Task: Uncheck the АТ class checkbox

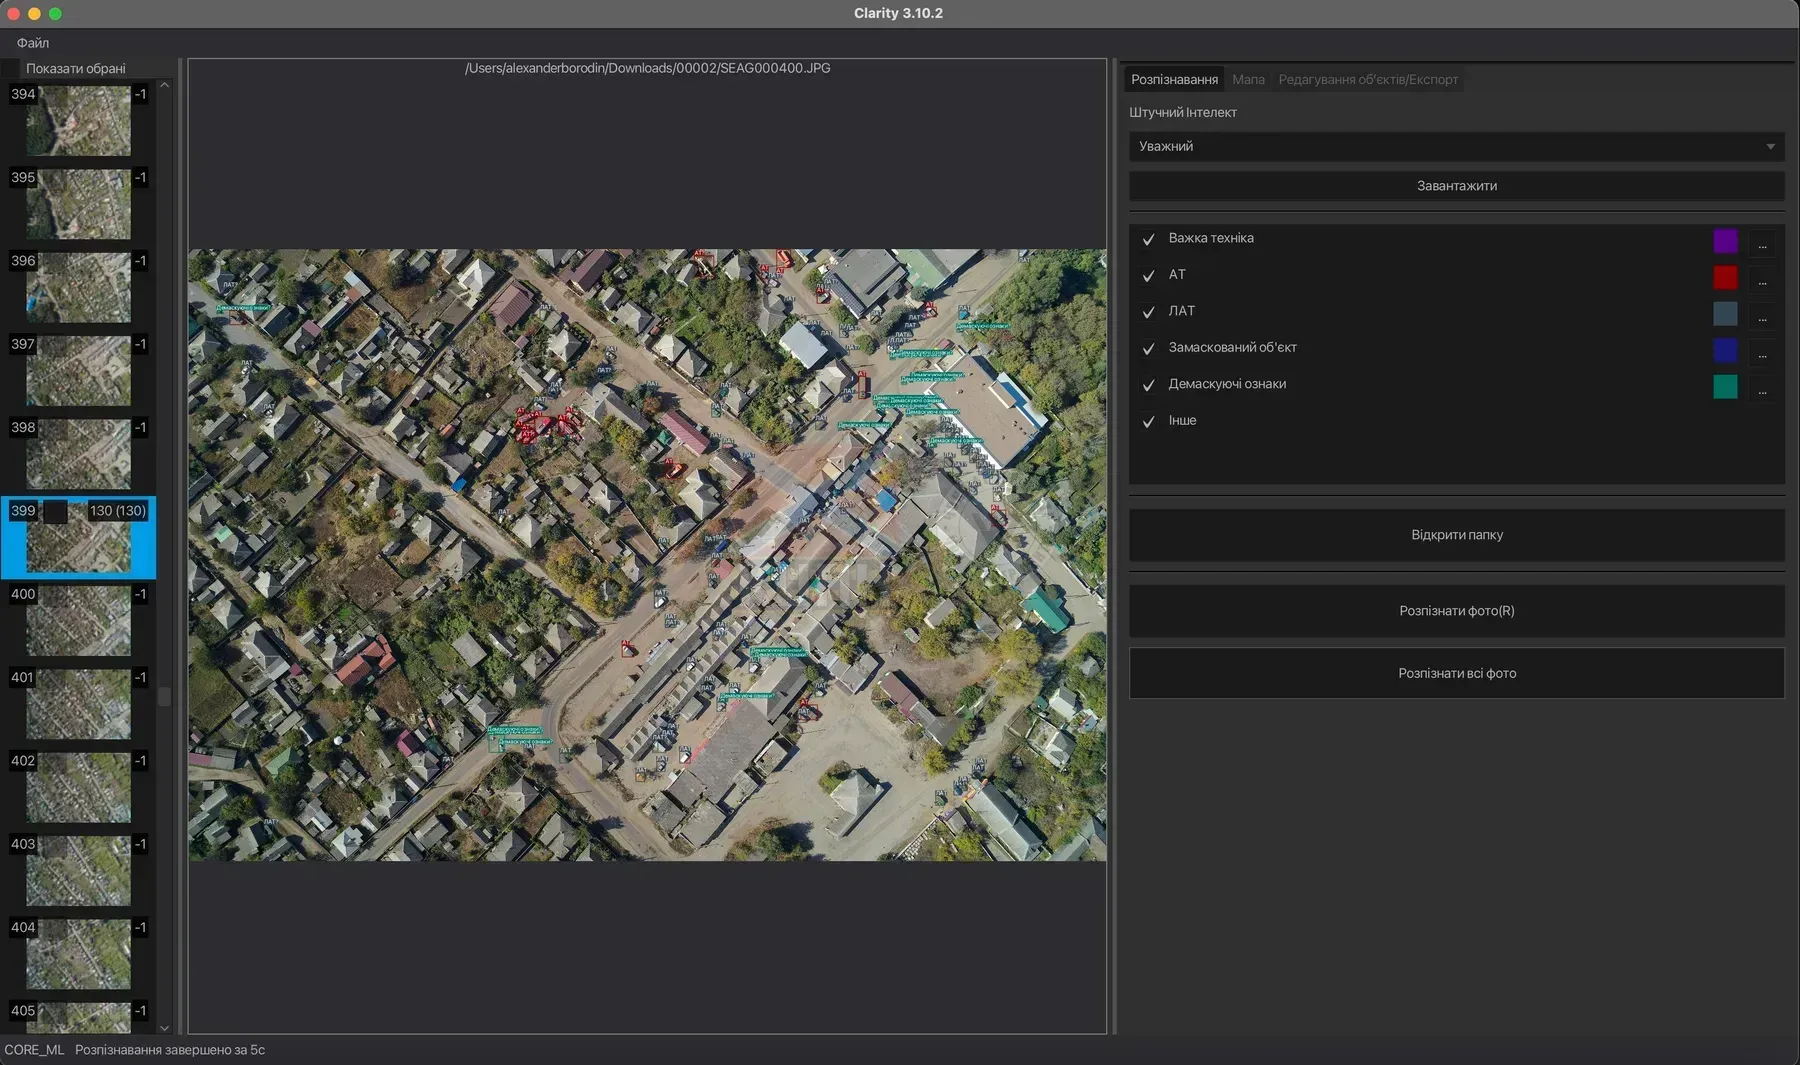Action: tap(1148, 275)
